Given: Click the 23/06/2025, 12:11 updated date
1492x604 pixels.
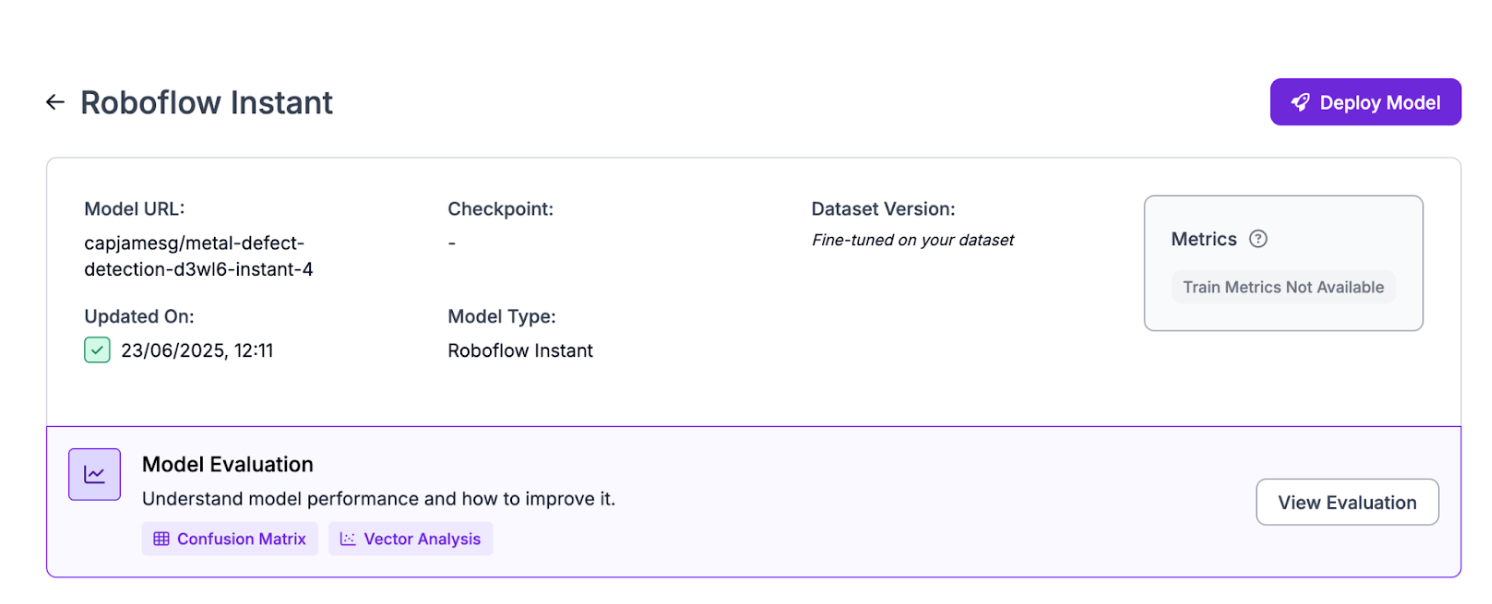Looking at the screenshot, I should tap(197, 351).
